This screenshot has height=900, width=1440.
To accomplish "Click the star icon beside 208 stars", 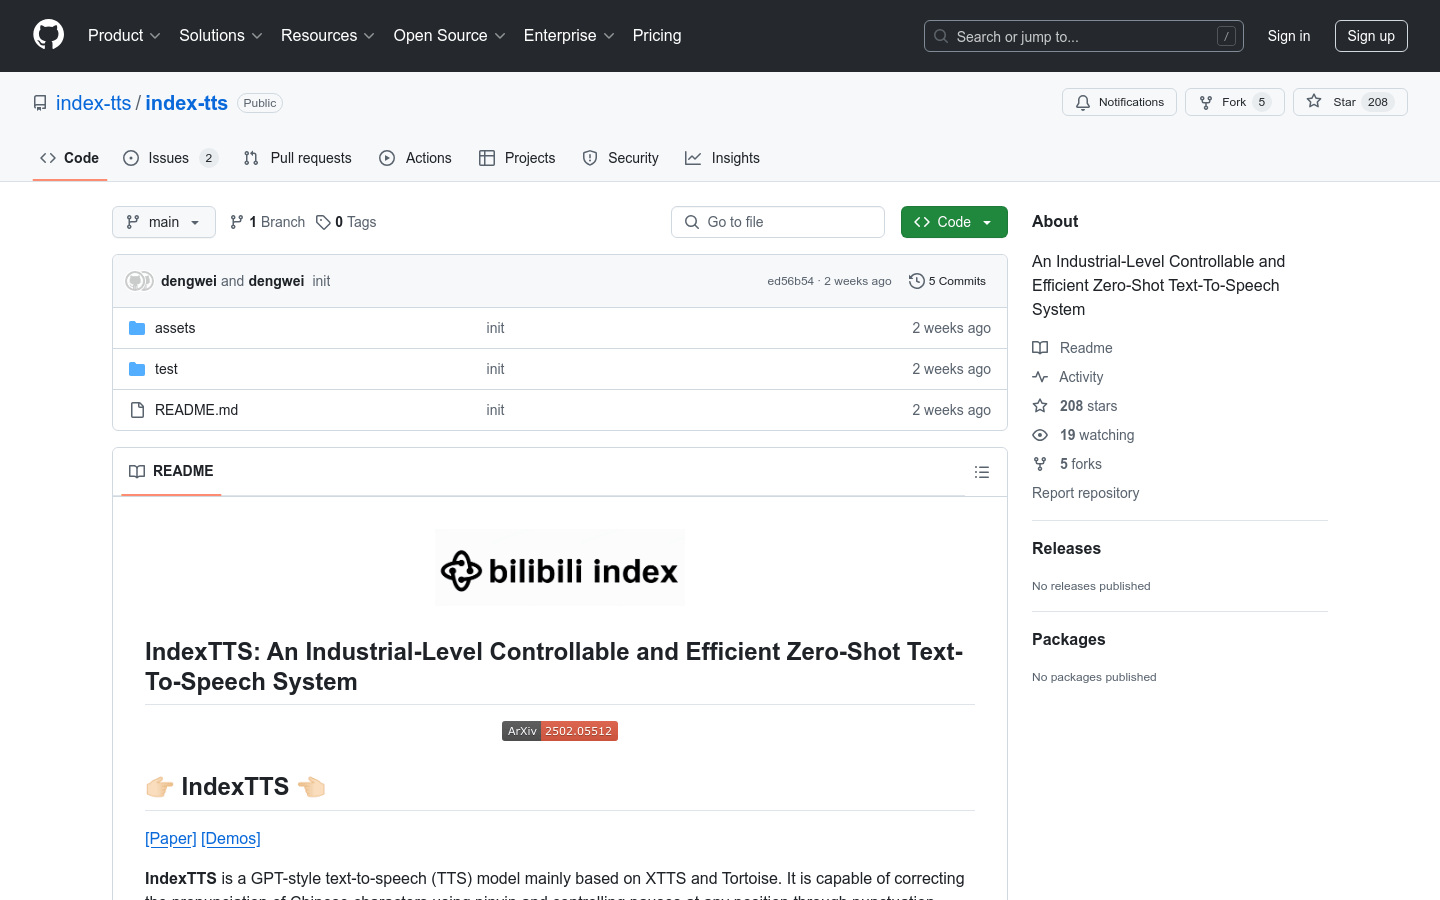I will pyautogui.click(x=1040, y=406).
